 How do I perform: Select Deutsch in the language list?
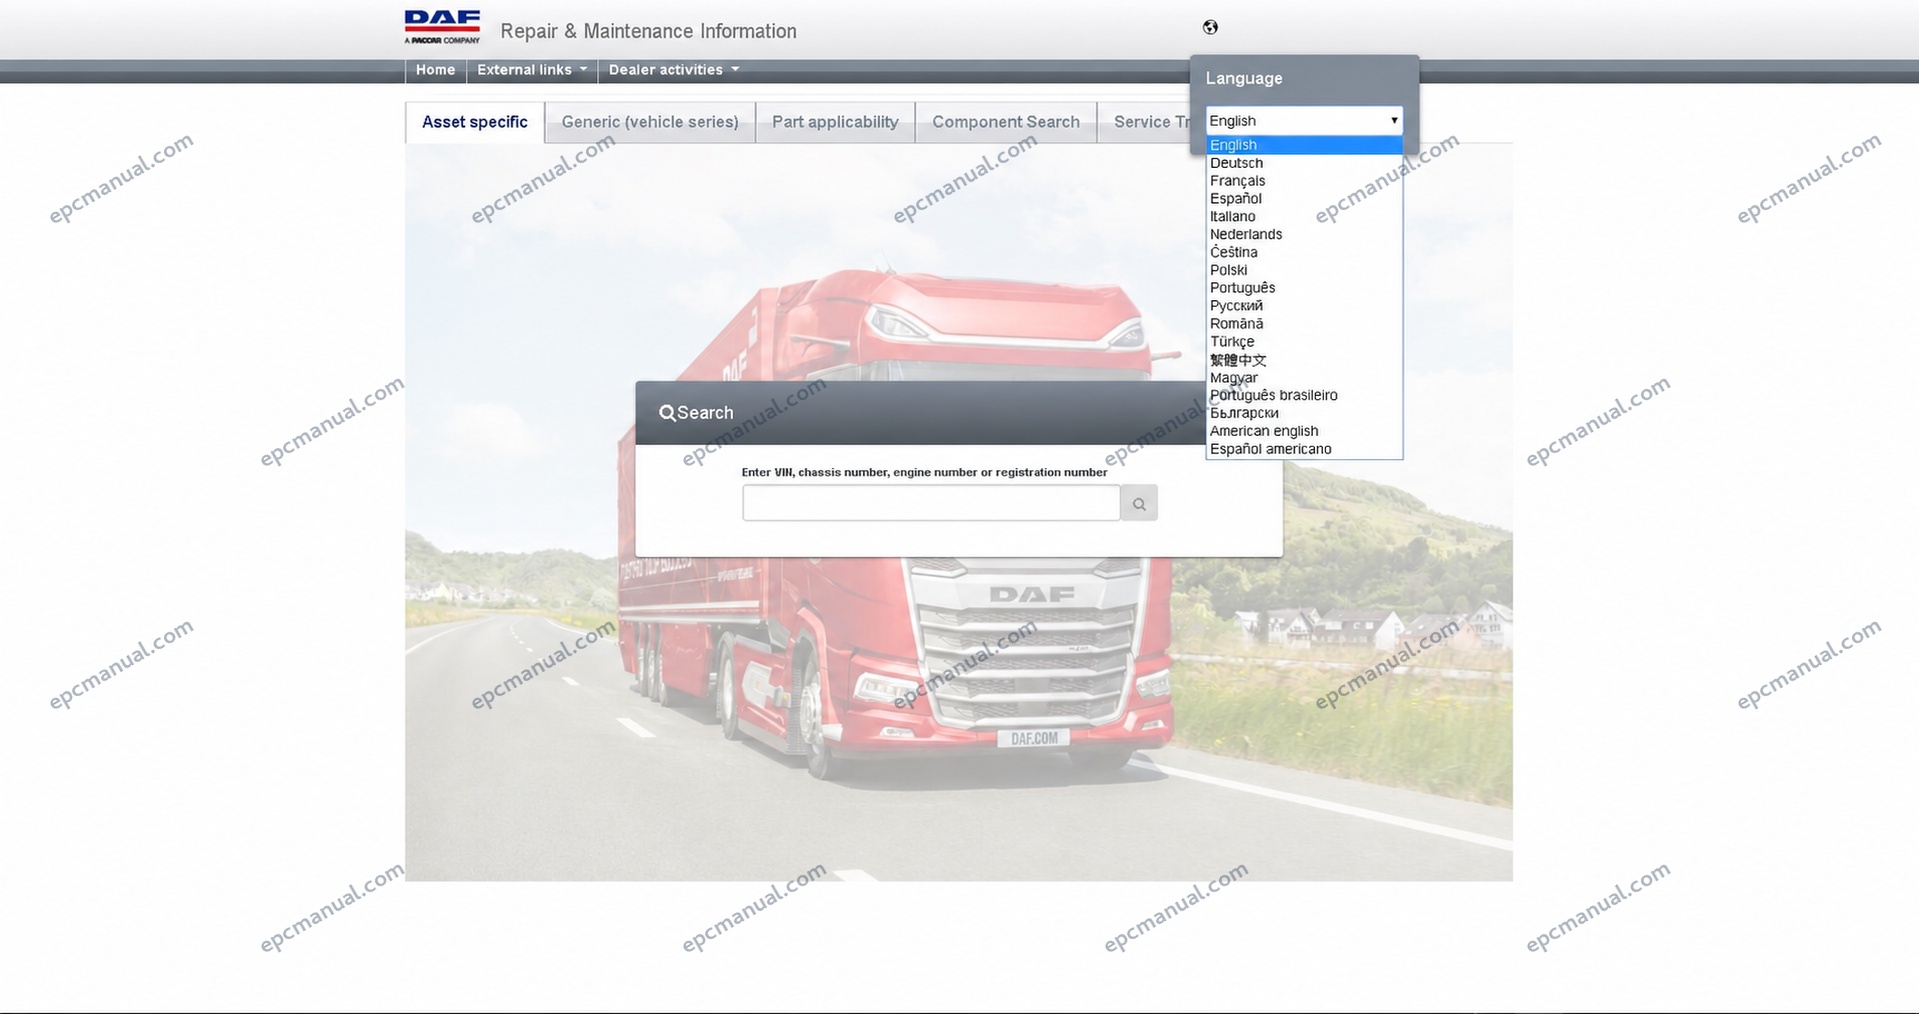1304,163
